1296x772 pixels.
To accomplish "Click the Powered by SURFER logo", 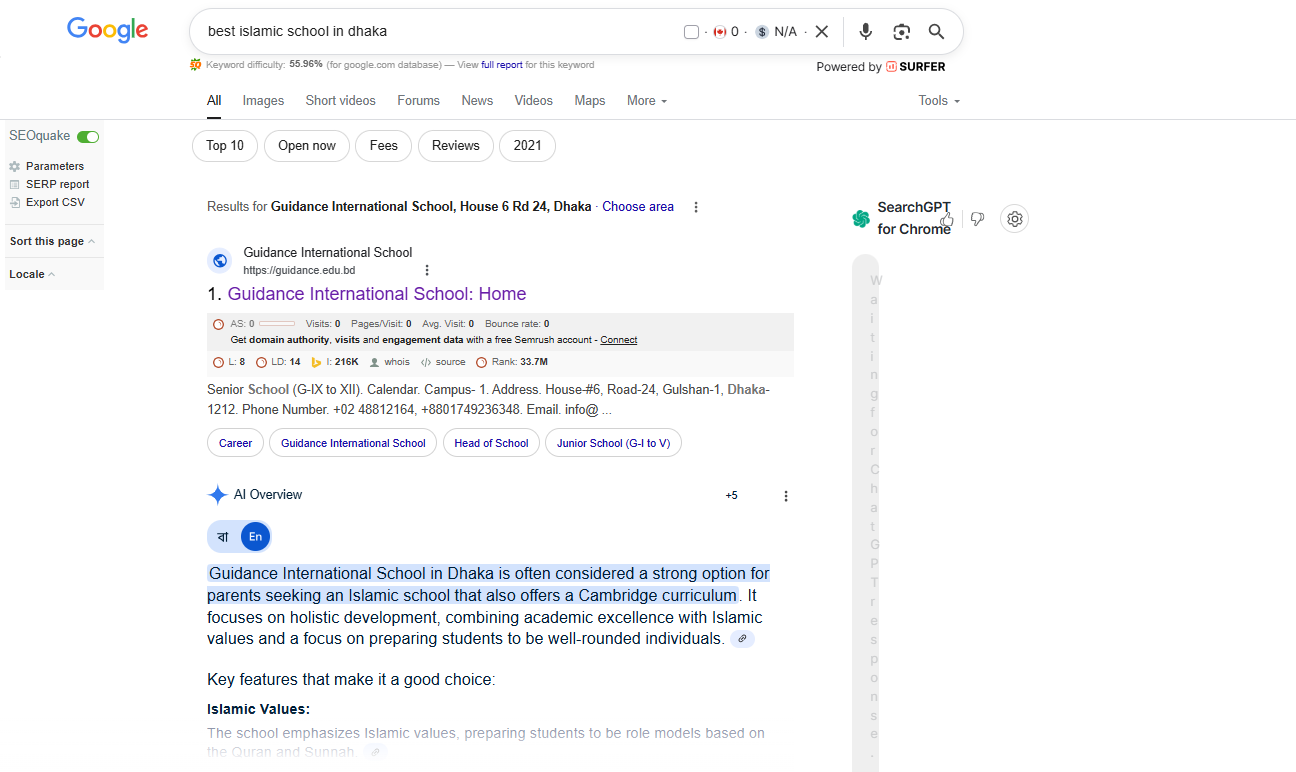I will pos(915,67).
